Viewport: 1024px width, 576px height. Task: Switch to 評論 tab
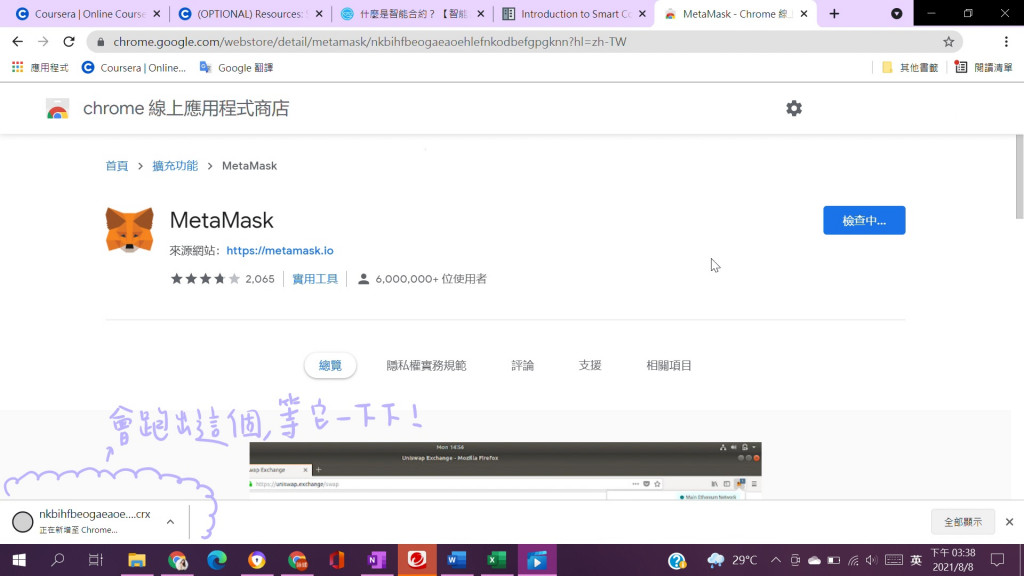pos(522,366)
